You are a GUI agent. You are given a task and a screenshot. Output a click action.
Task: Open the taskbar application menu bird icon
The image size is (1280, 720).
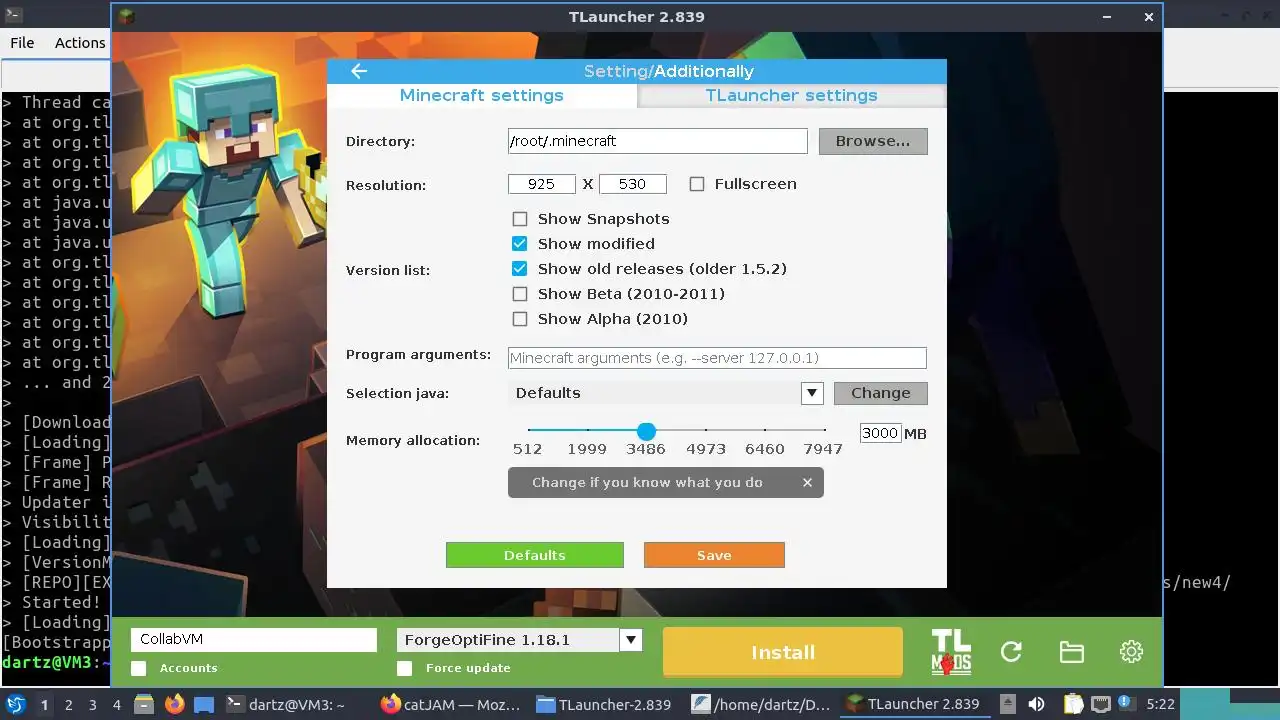pyautogui.click(x=17, y=704)
